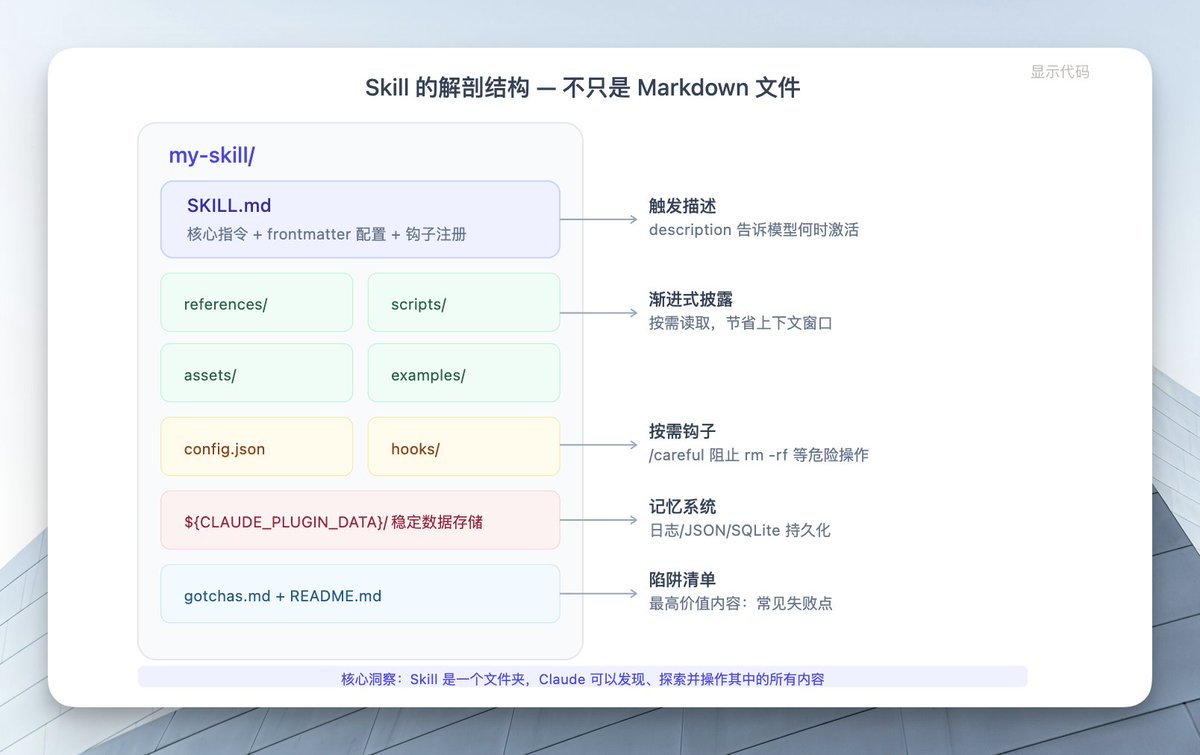Click the text '/careful 阻止 rm -rf 等危险操作'
This screenshot has height=755, width=1200.
[x=759, y=455]
